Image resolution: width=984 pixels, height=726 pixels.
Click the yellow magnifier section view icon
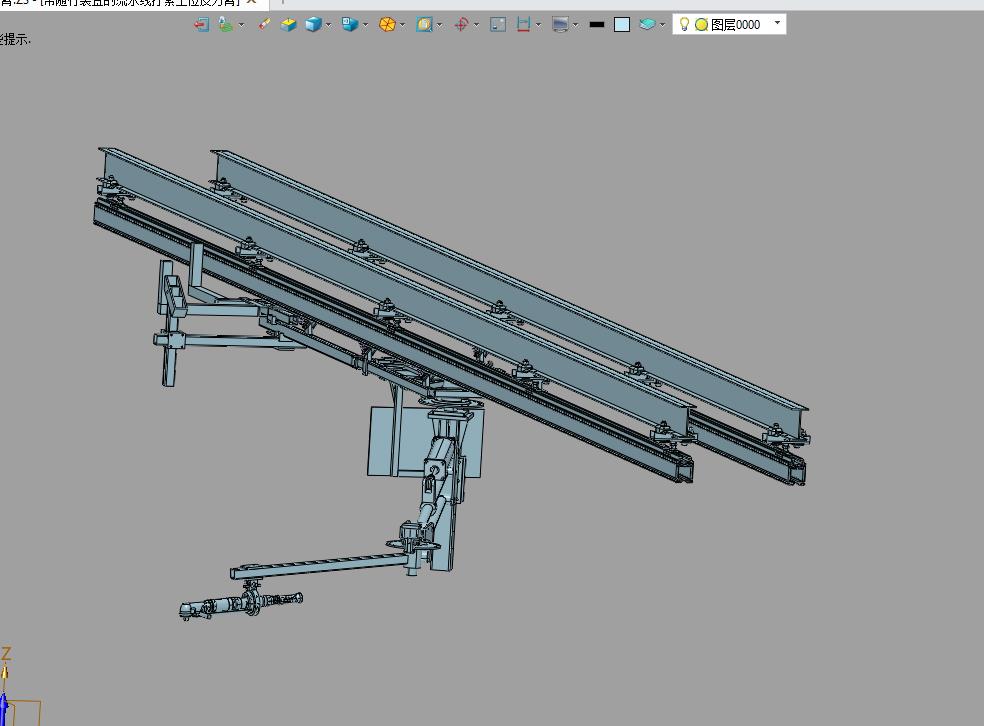pyautogui.click(x=424, y=24)
